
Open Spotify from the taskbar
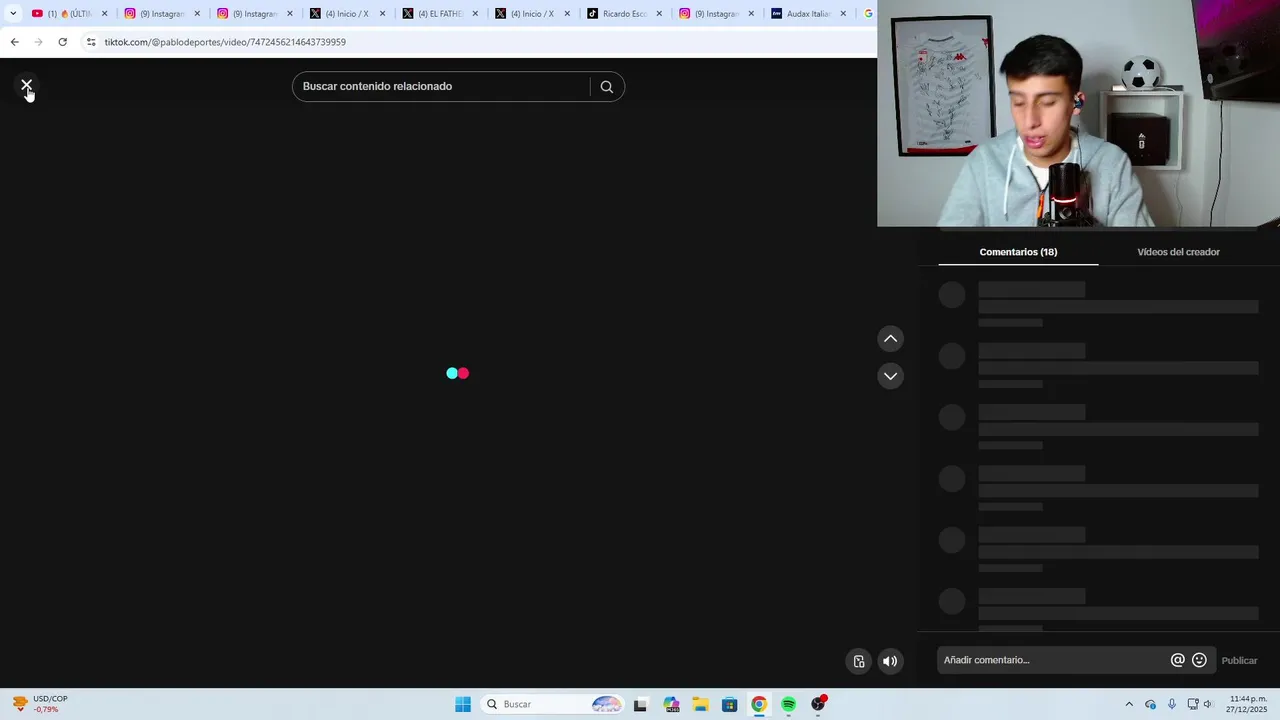(789, 704)
